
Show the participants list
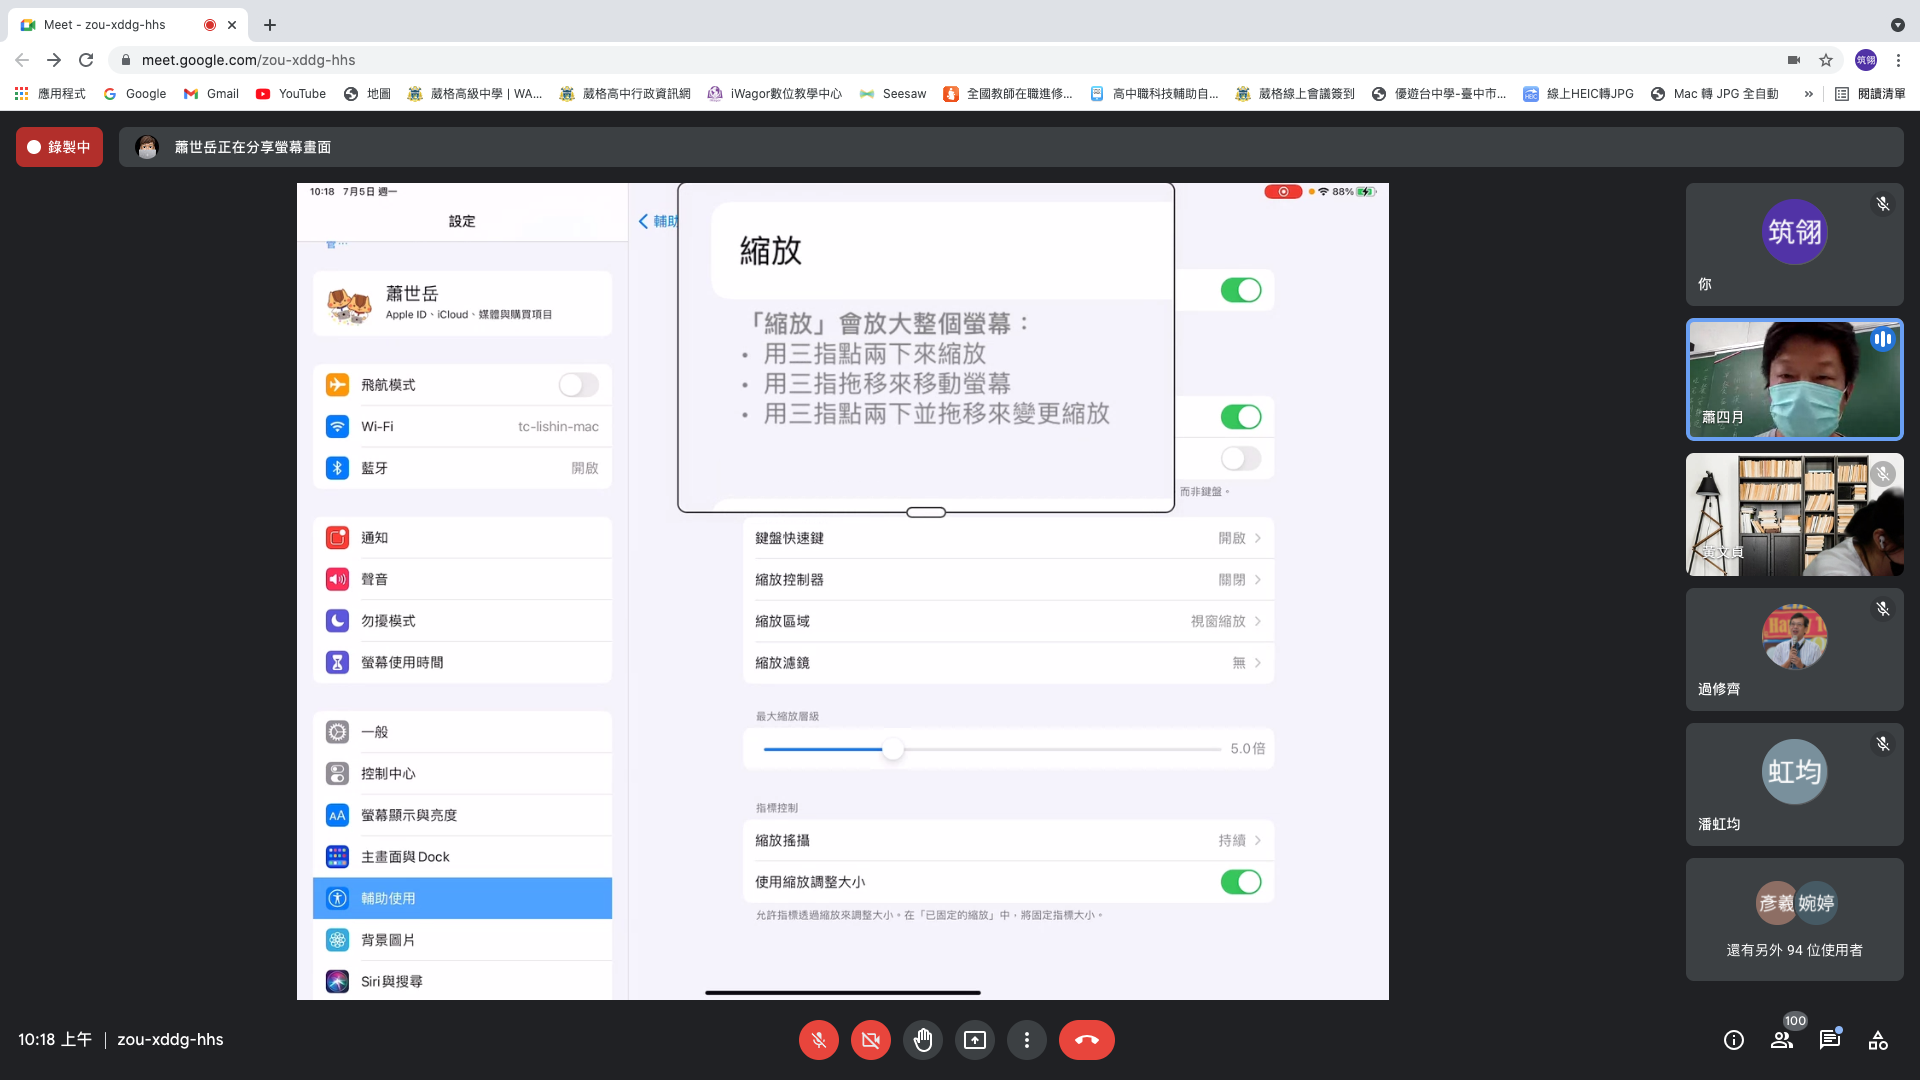coord(1781,1040)
